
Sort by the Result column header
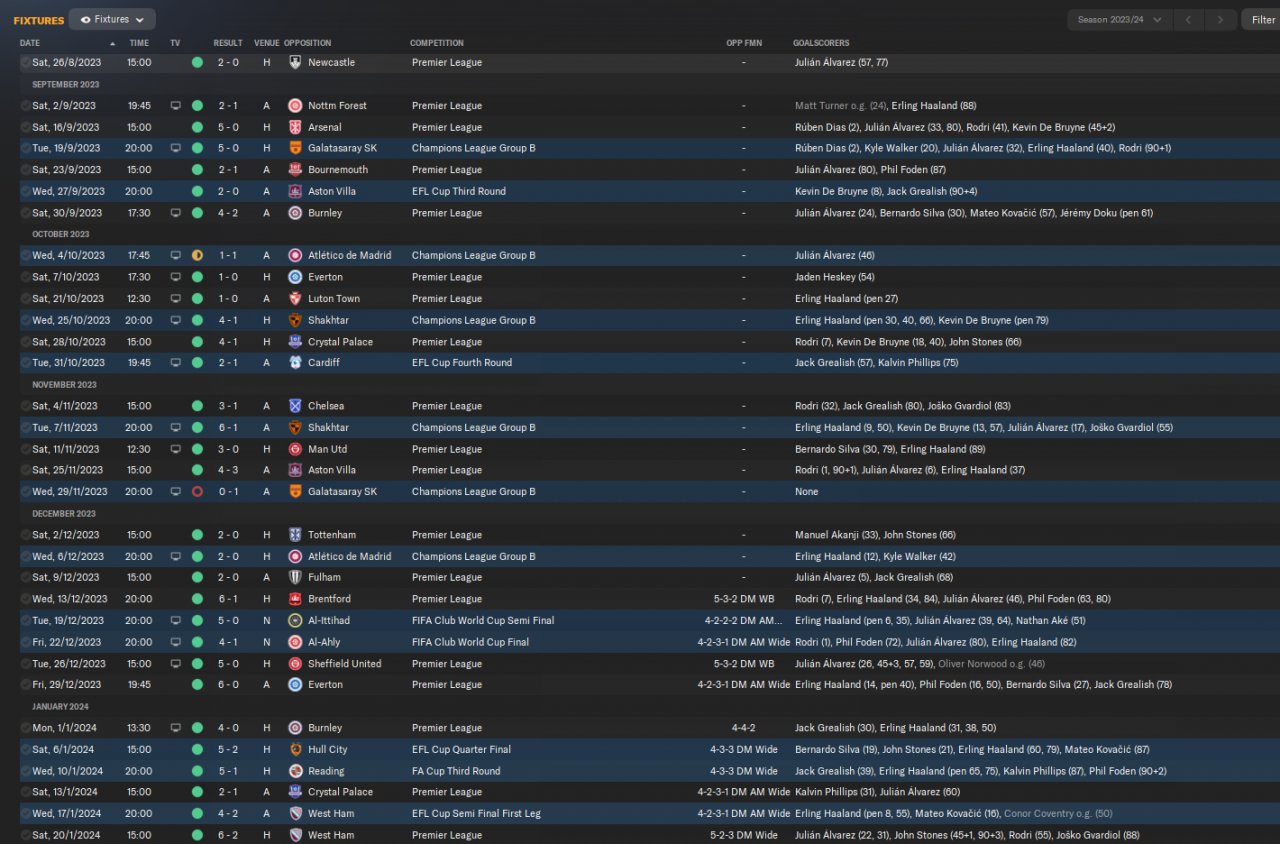coord(228,43)
